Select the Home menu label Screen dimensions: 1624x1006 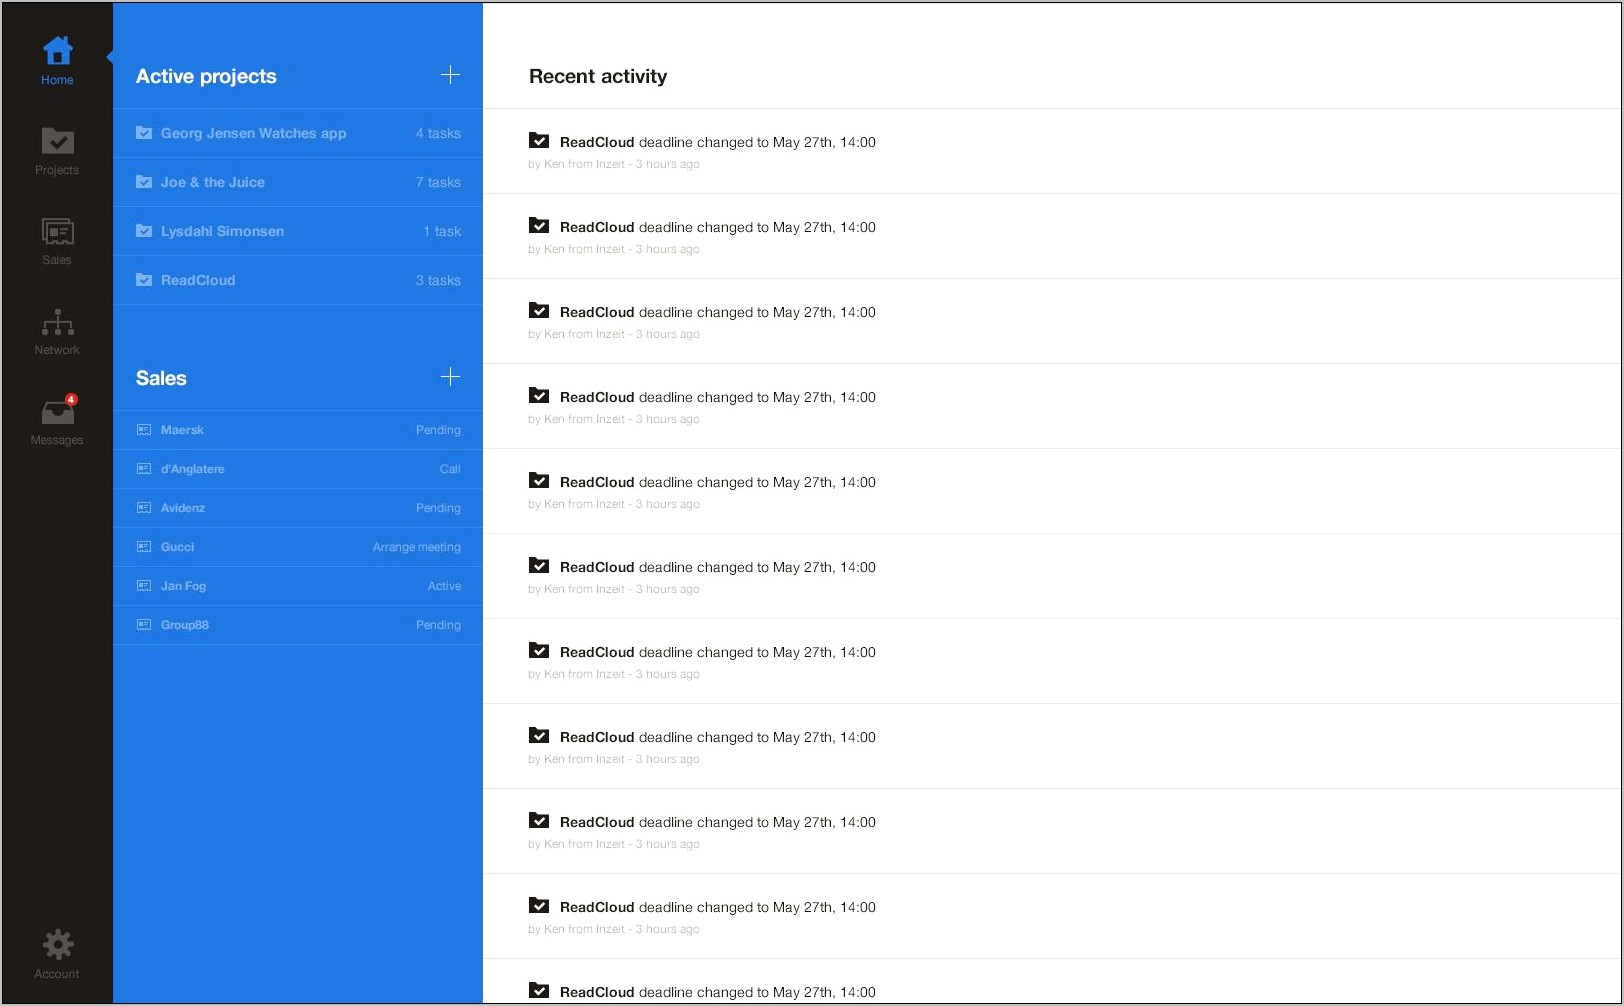click(x=57, y=80)
